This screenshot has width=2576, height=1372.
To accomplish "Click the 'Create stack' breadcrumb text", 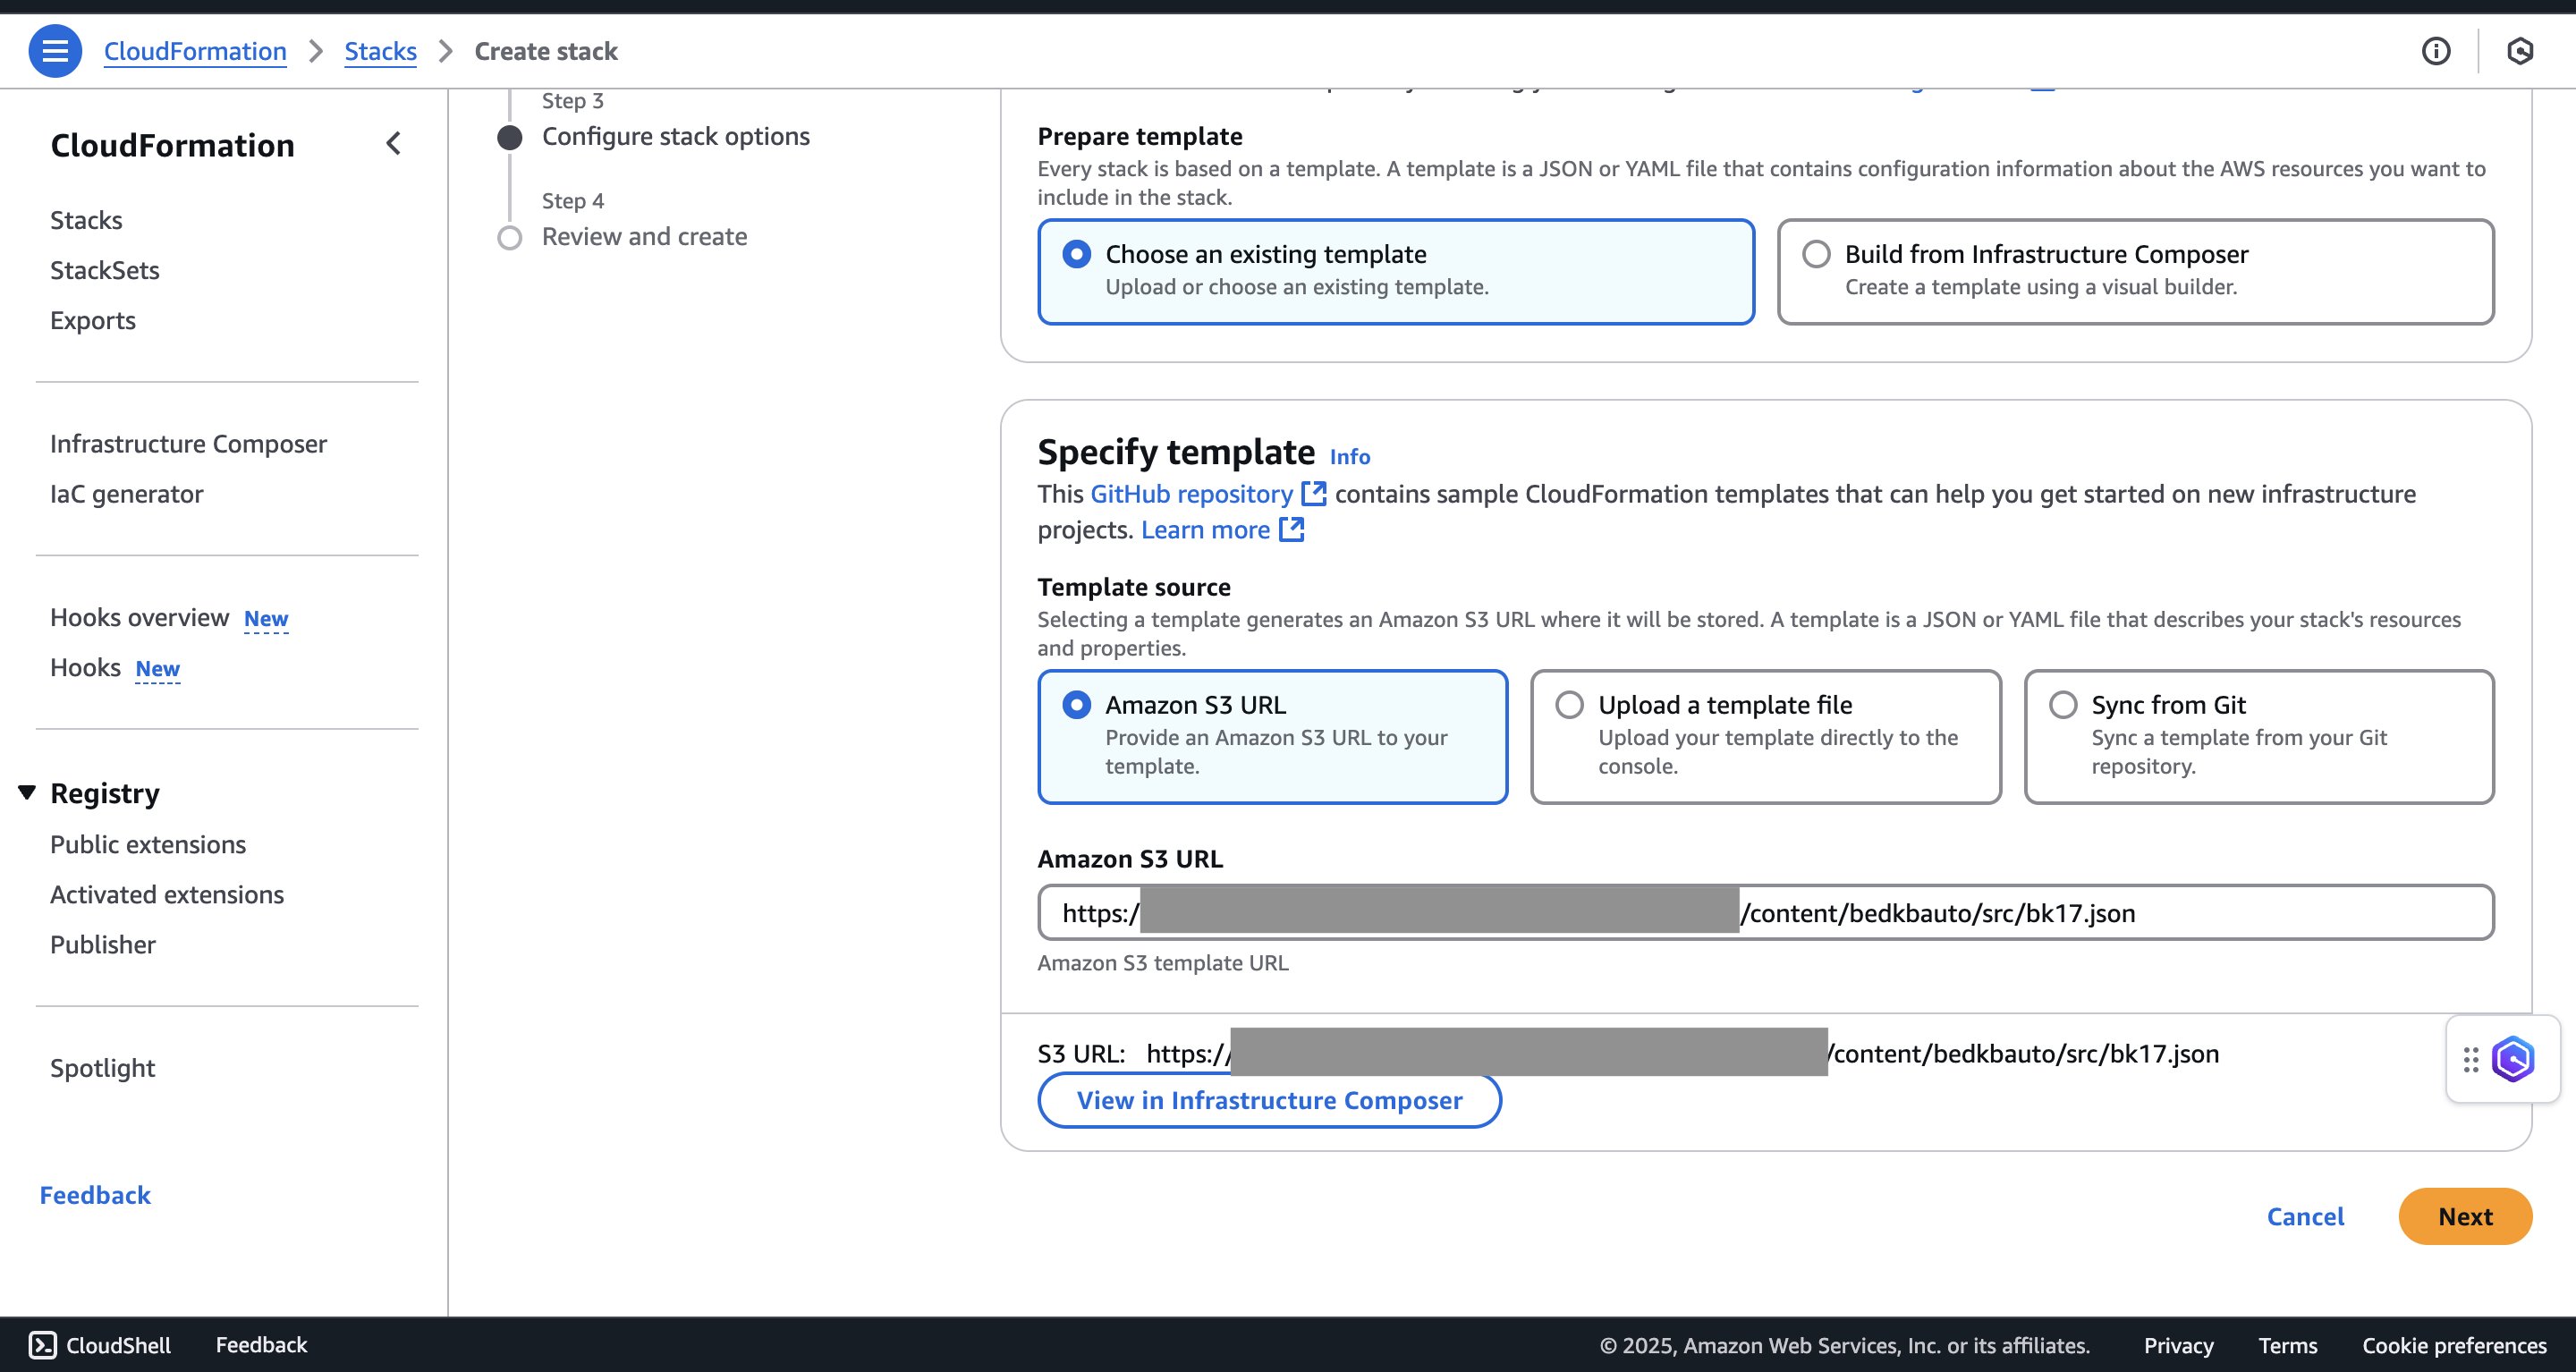I will point(546,51).
